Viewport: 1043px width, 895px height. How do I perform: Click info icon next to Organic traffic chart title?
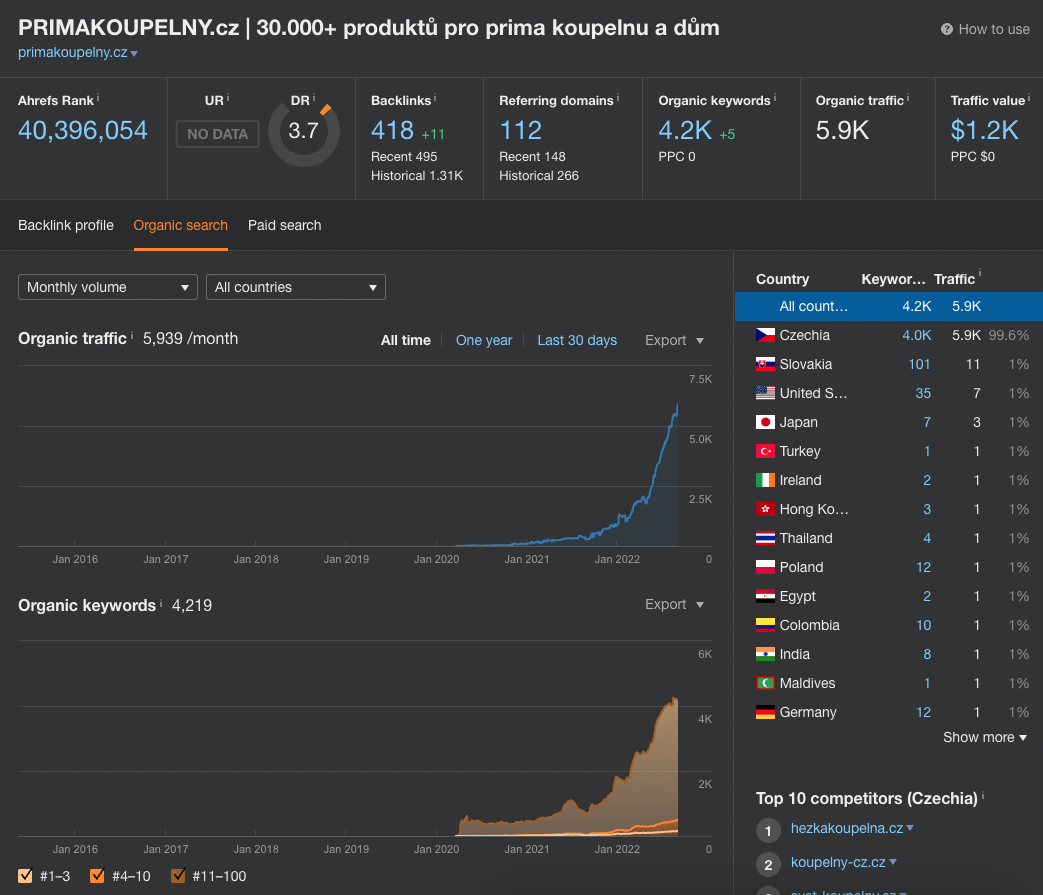pyautogui.click(x=132, y=336)
